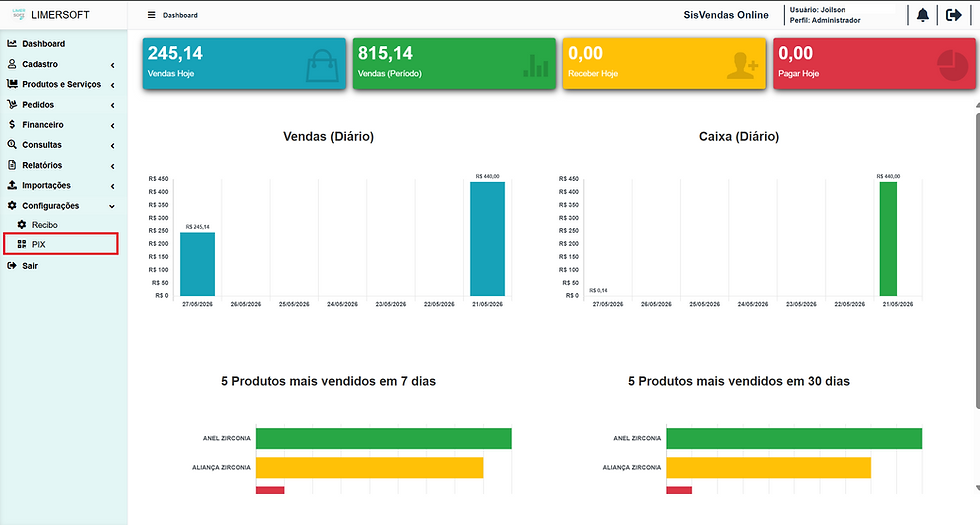
Task: Click the Pedidos cart icon
Action: point(12,104)
